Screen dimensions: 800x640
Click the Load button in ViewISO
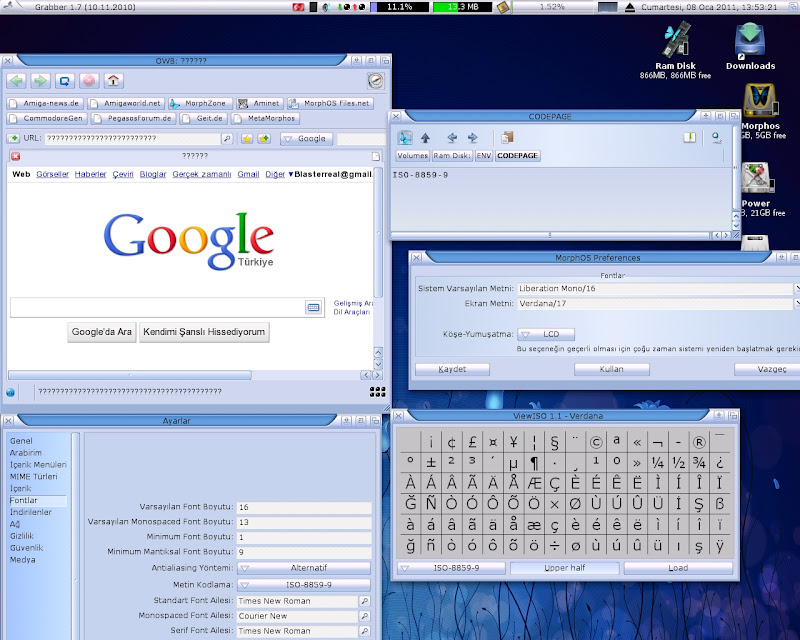678,568
